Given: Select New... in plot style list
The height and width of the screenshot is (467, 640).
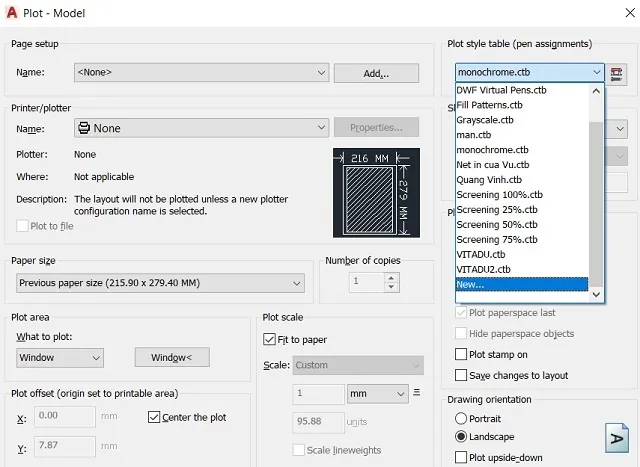Looking at the screenshot, I should [520, 284].
